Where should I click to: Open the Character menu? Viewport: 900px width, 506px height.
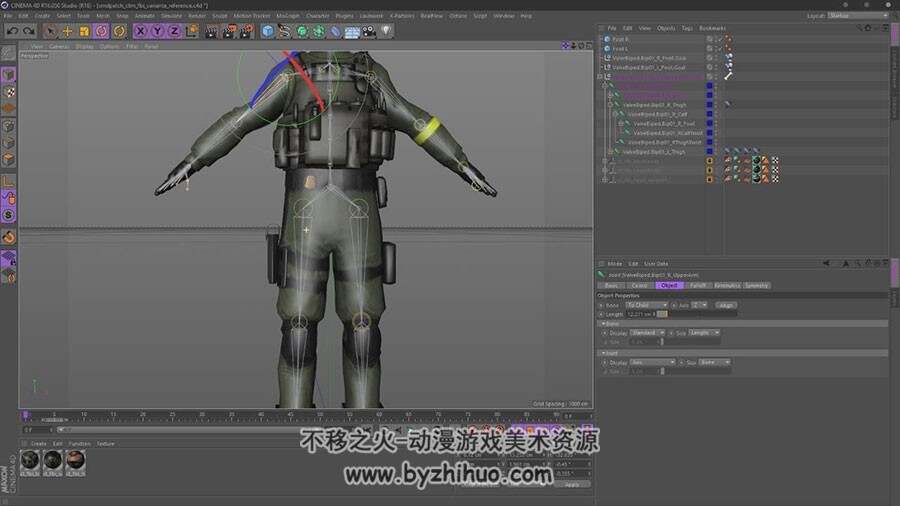click(x=317, y=16)
